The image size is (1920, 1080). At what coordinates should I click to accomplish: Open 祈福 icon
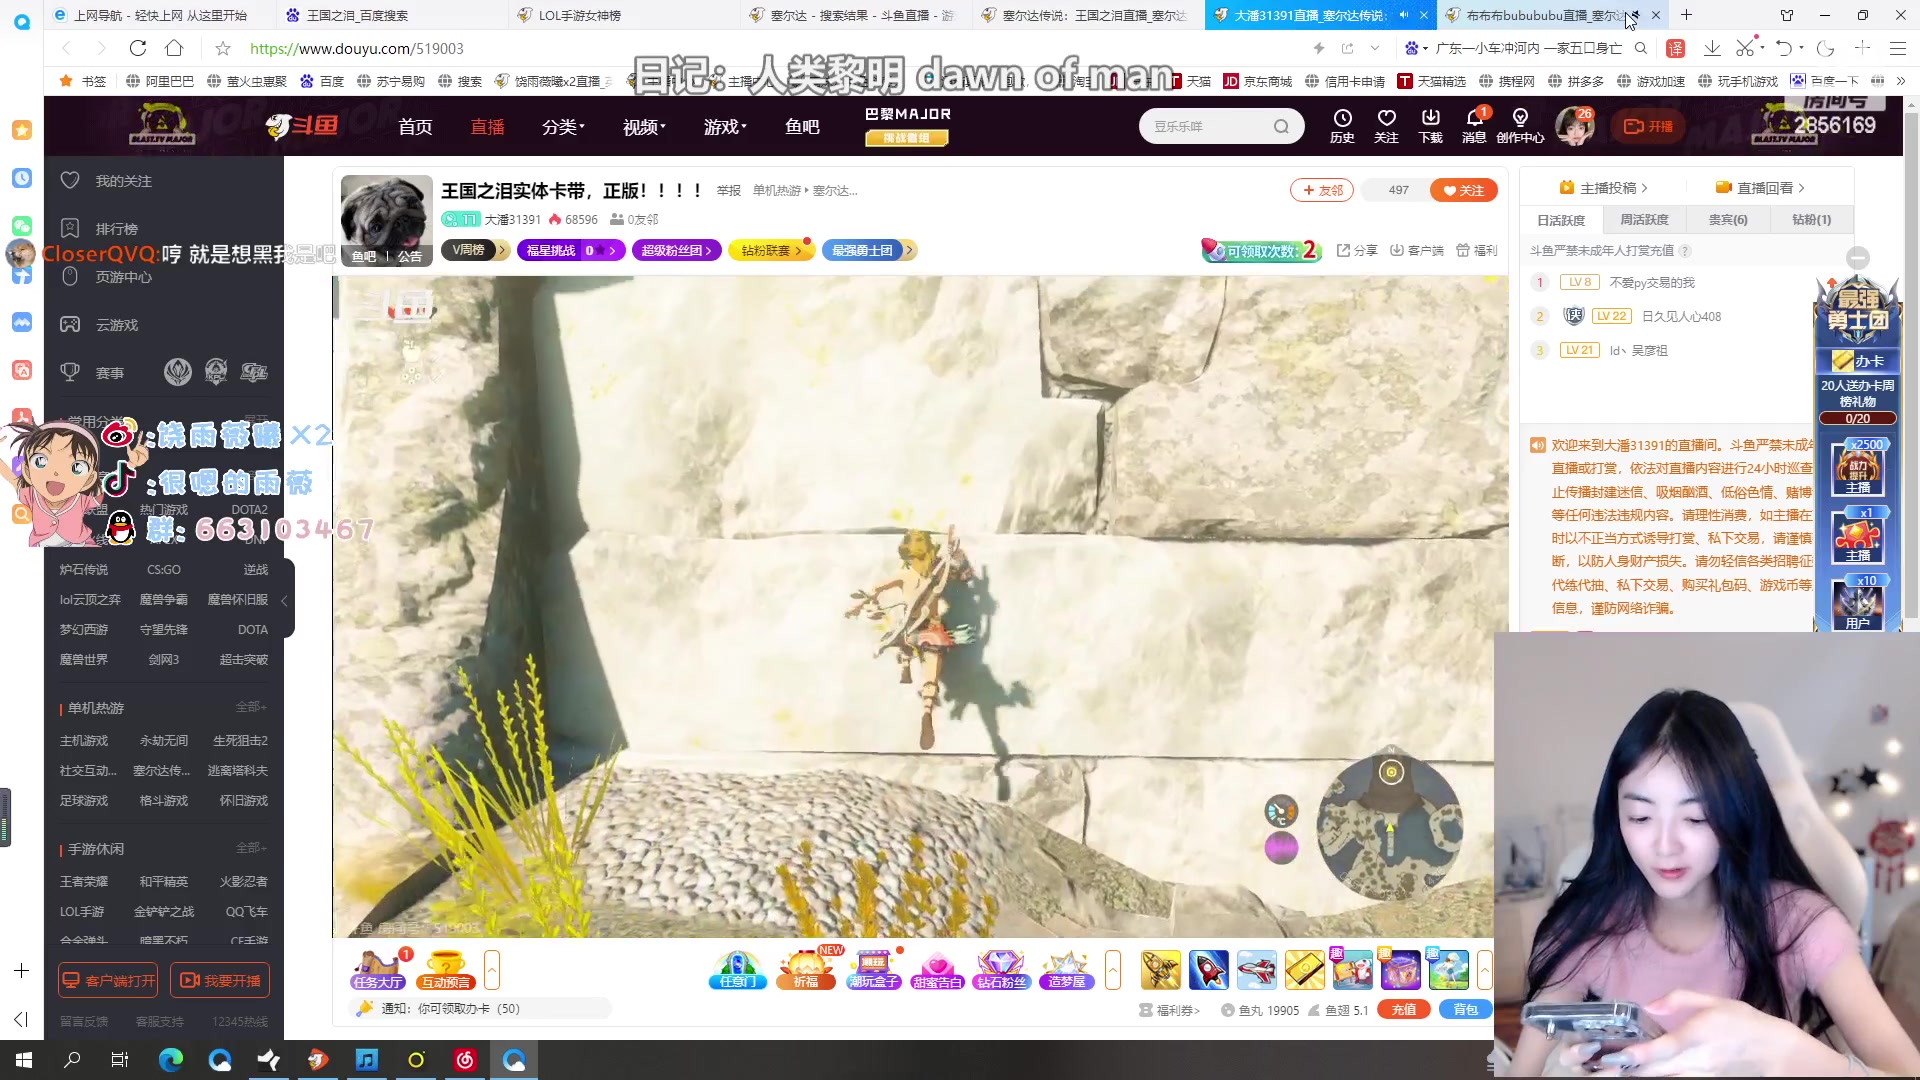point(806,970)
